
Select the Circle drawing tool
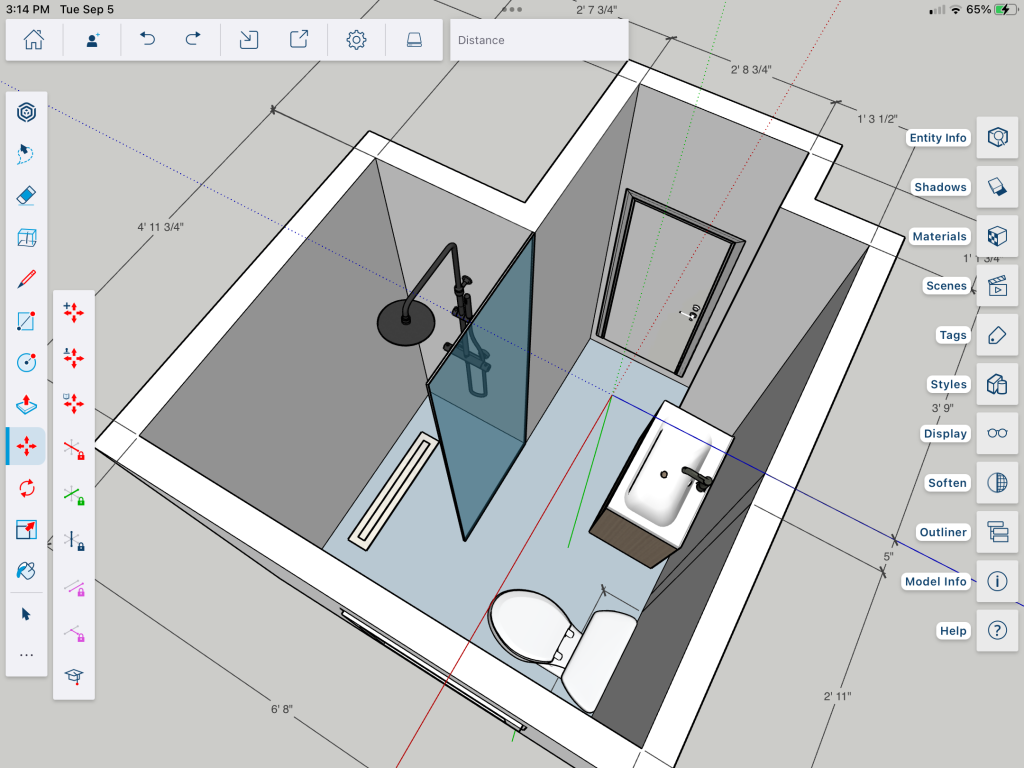[x=27, y=363]
